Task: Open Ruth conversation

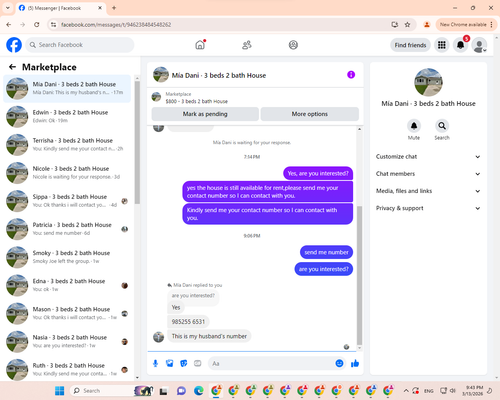Action: coord(67,369)
